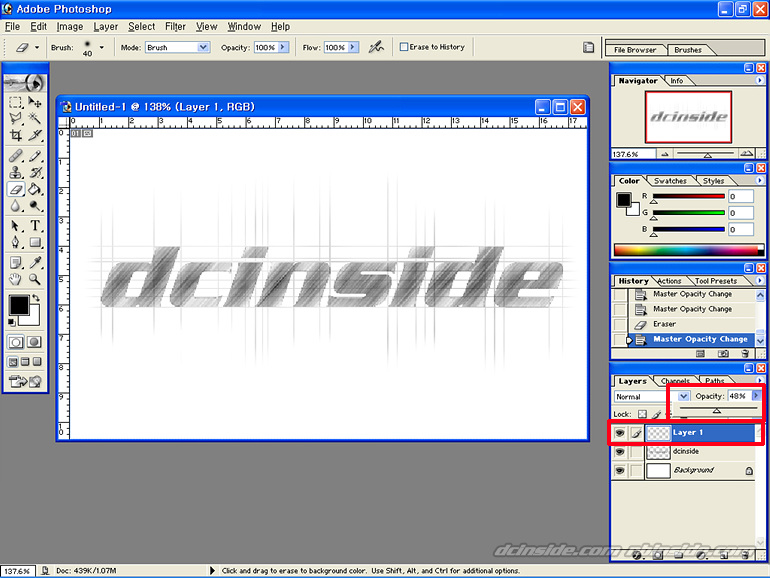Create new snapshot in History palette
Screen dimensions: 770x578
[x=723, y=354]
